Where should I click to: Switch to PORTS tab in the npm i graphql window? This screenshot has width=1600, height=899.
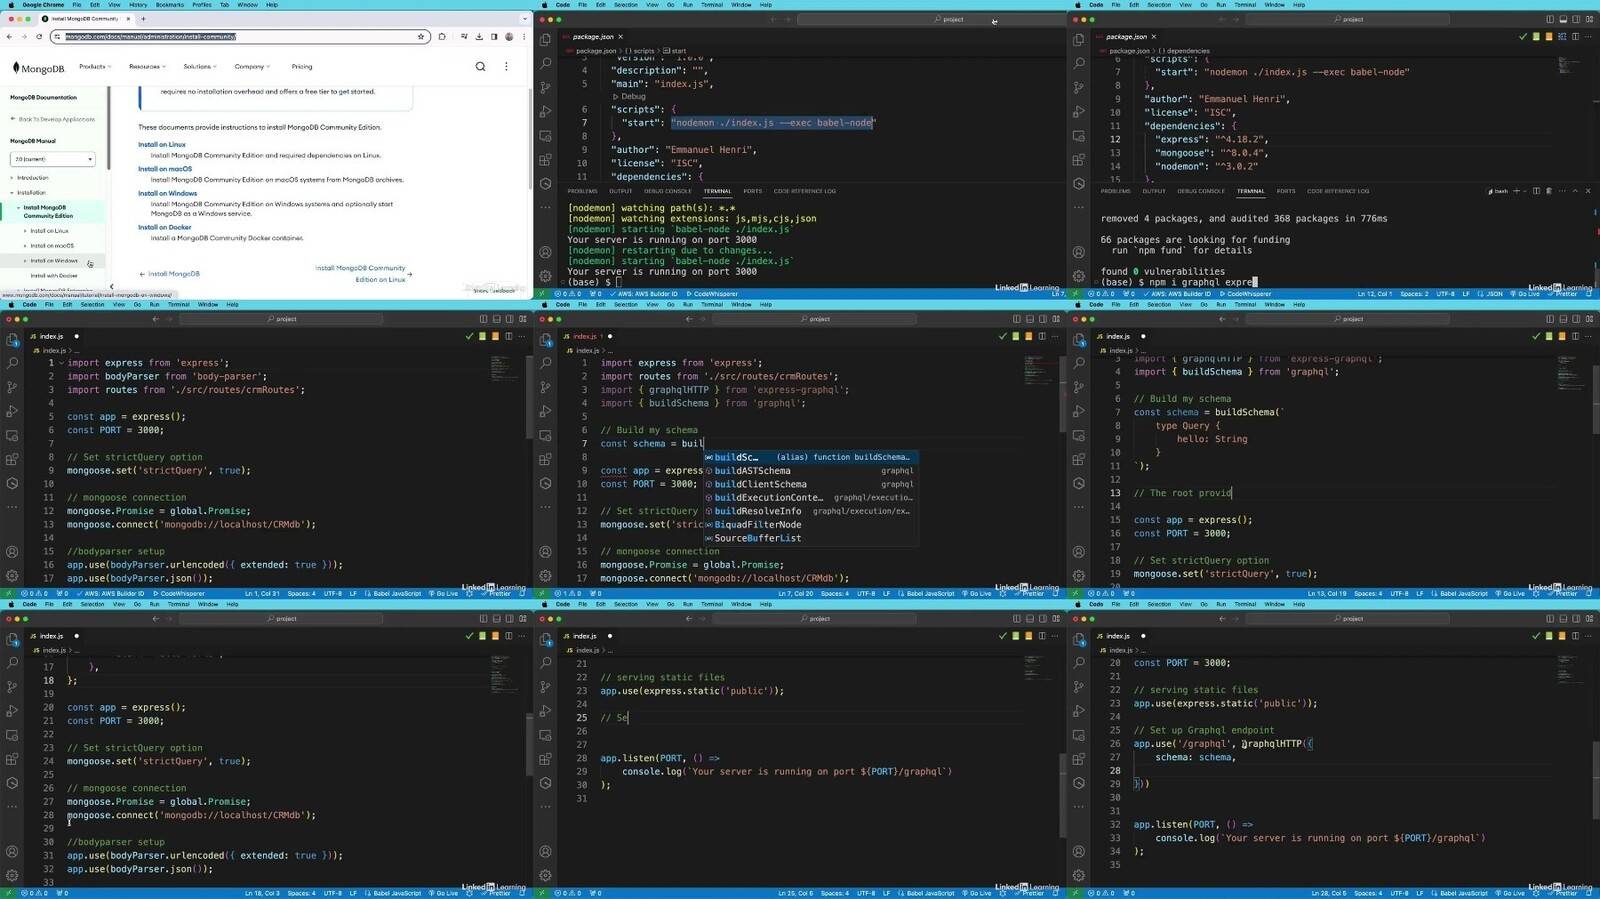pyautogui.click(x=1286, y=191)
